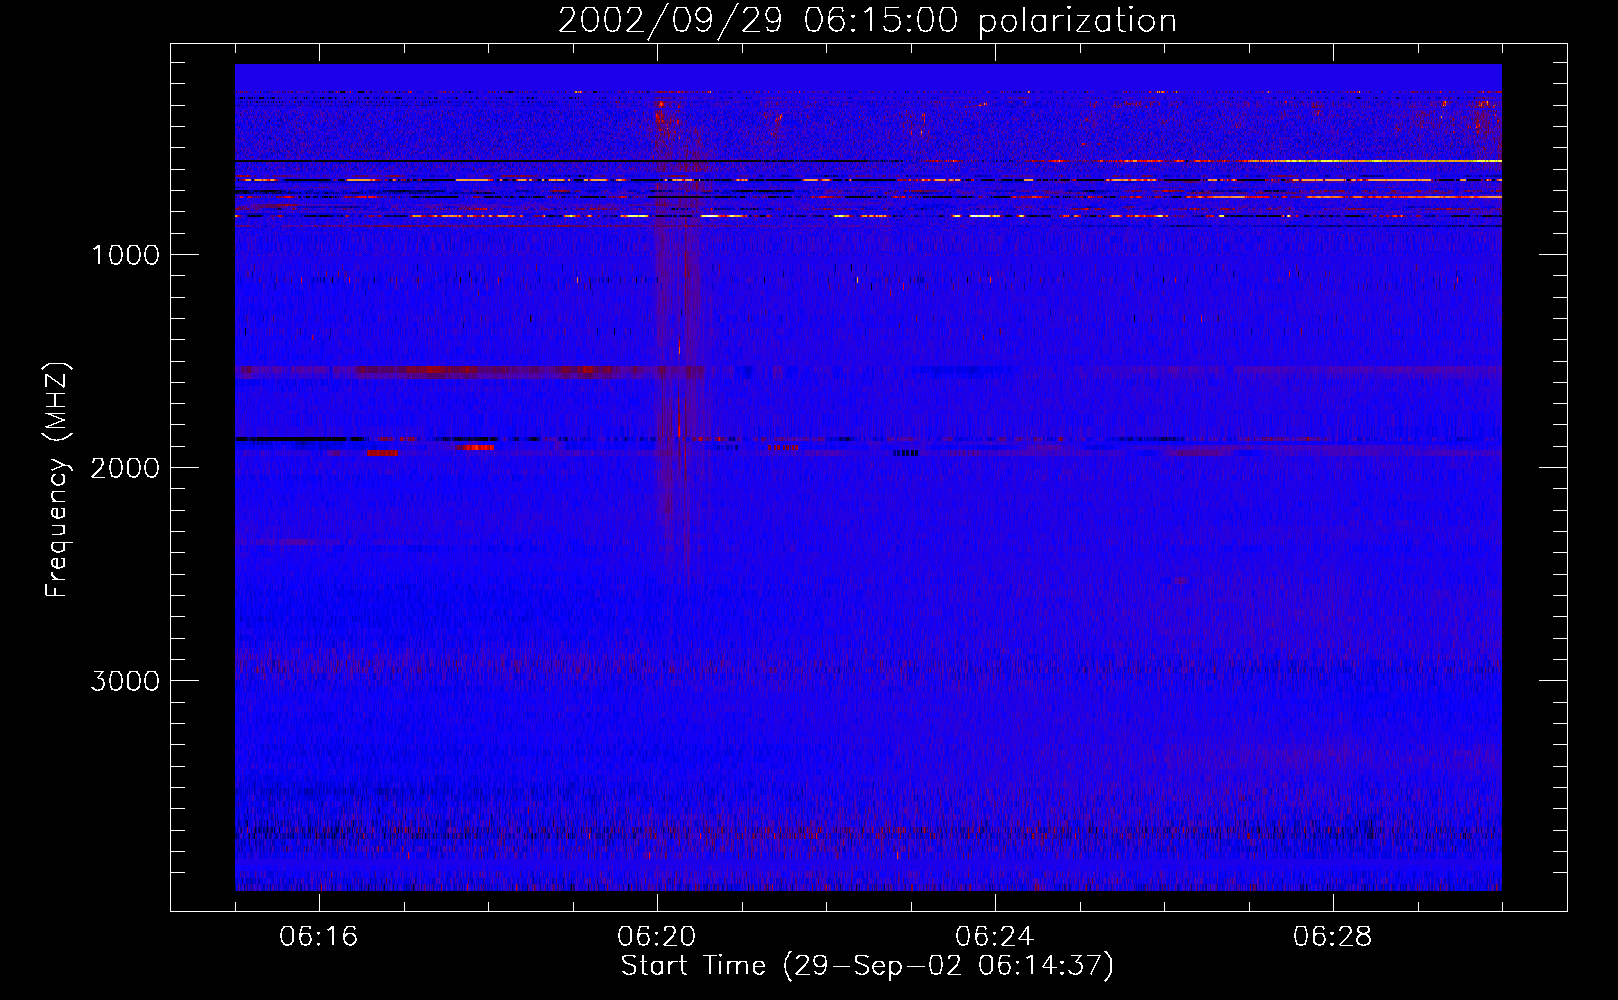1618x1000 pixels.
Task: Click the "Frequency (MHZ)" axis label
Action: pos(57,480)
